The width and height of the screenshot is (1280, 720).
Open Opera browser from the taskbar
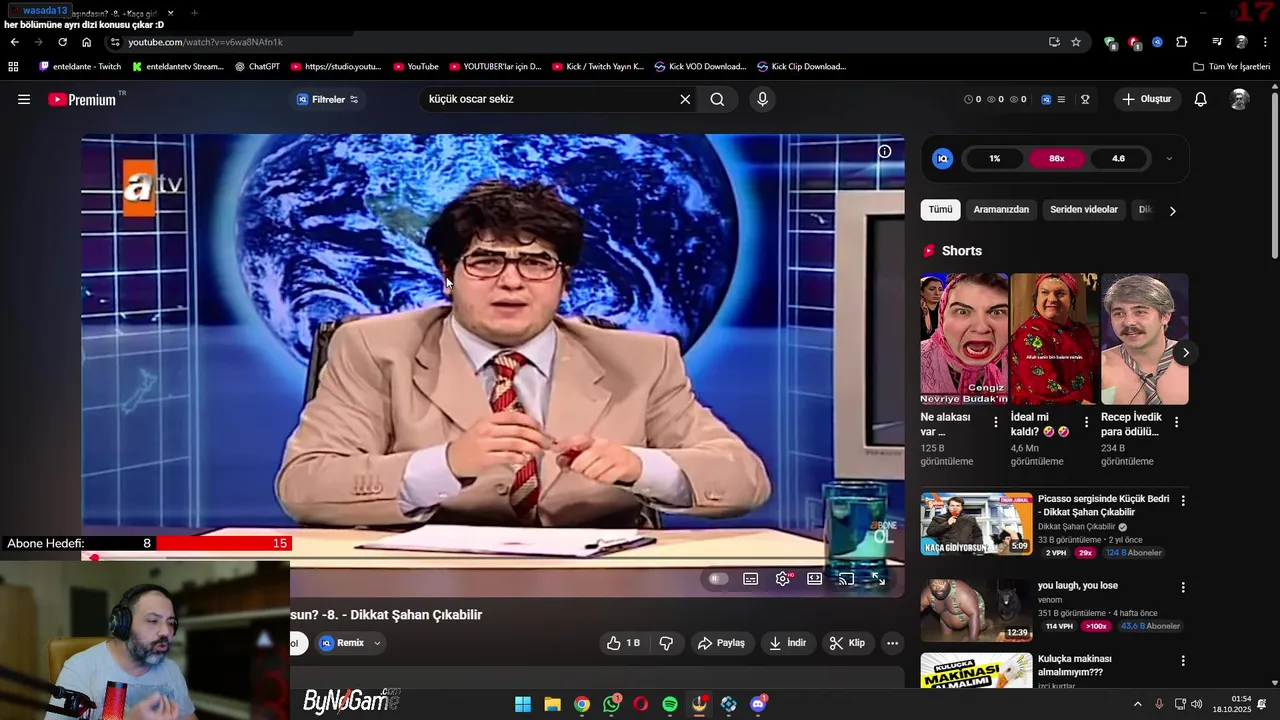click(641, 704)
